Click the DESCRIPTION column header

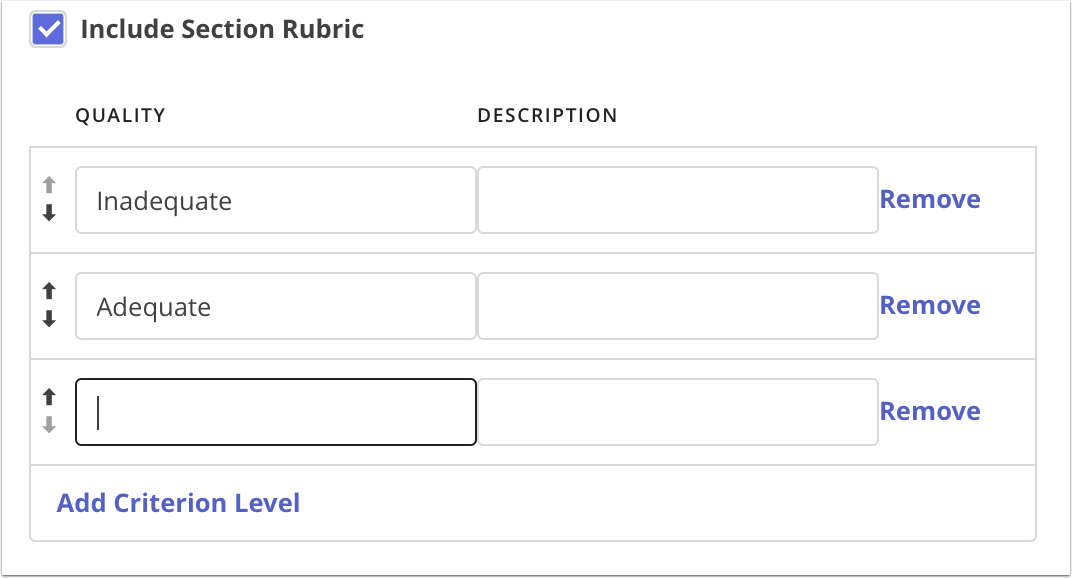[548, 115]
